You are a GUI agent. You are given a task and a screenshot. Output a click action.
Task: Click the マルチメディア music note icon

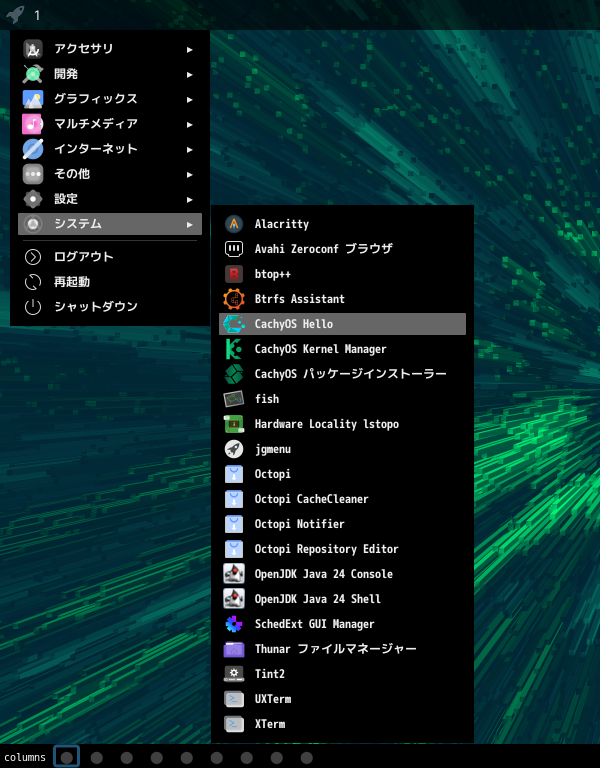coord(33,124)
